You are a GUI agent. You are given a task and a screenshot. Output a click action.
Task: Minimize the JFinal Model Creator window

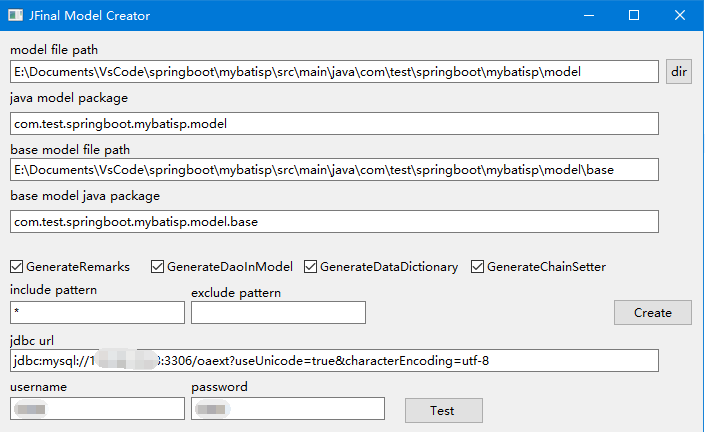tap(589, 15)
